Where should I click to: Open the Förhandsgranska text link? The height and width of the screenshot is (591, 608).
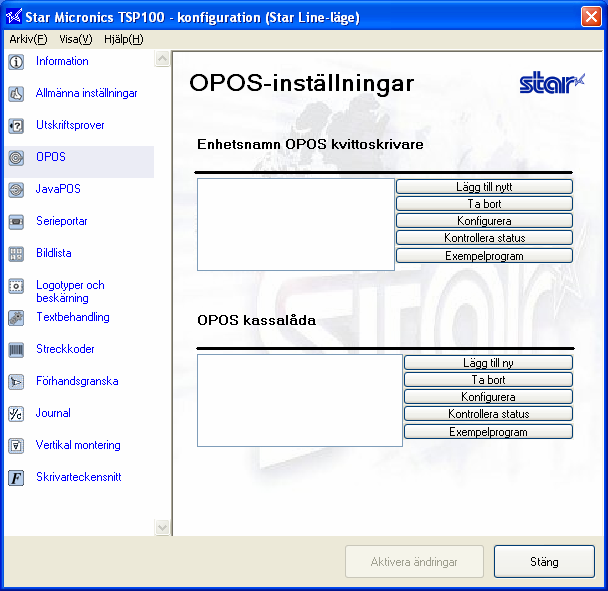coord(77,381)
